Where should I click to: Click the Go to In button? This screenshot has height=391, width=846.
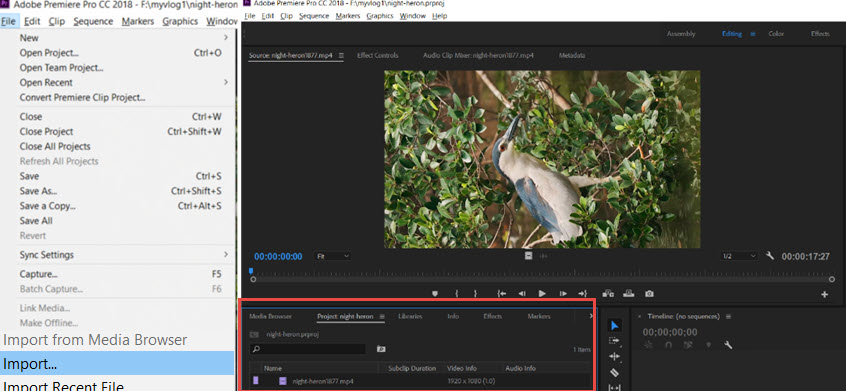point(501,294)
